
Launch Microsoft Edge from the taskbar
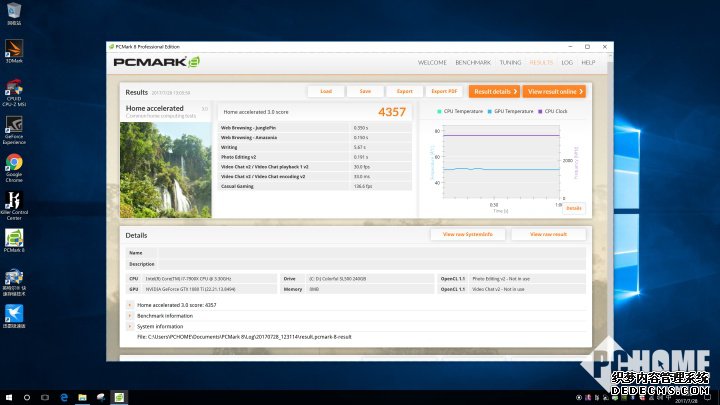tap(64, 397)
